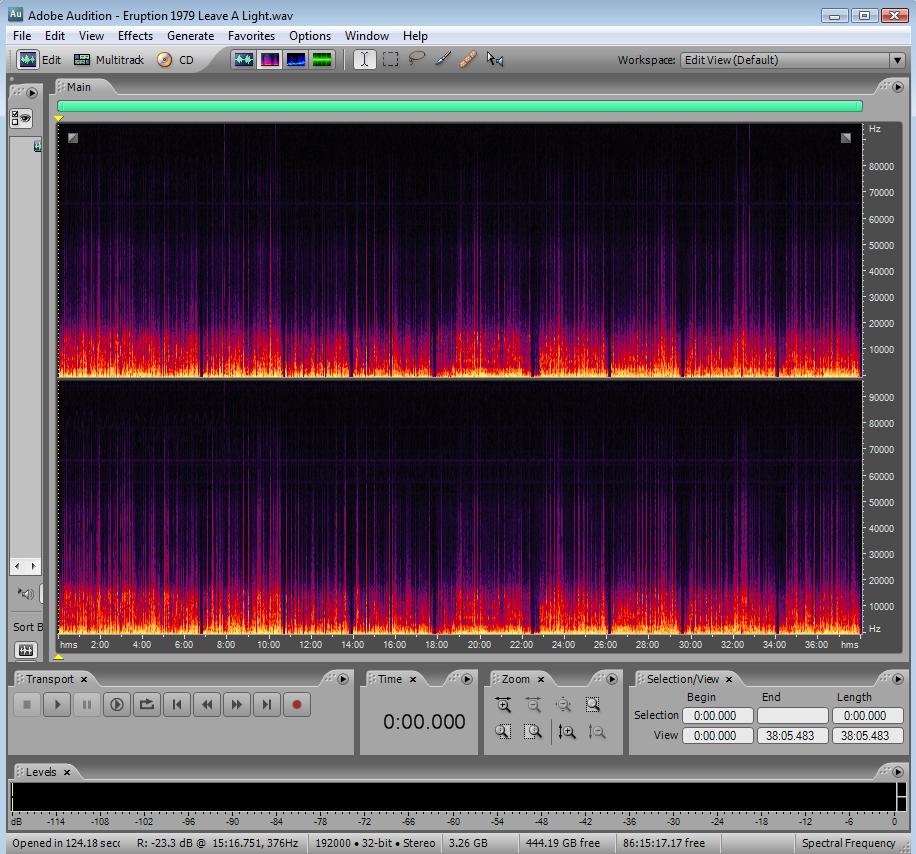
Task: Switch to Waveform display view
Action: [244, 60]
